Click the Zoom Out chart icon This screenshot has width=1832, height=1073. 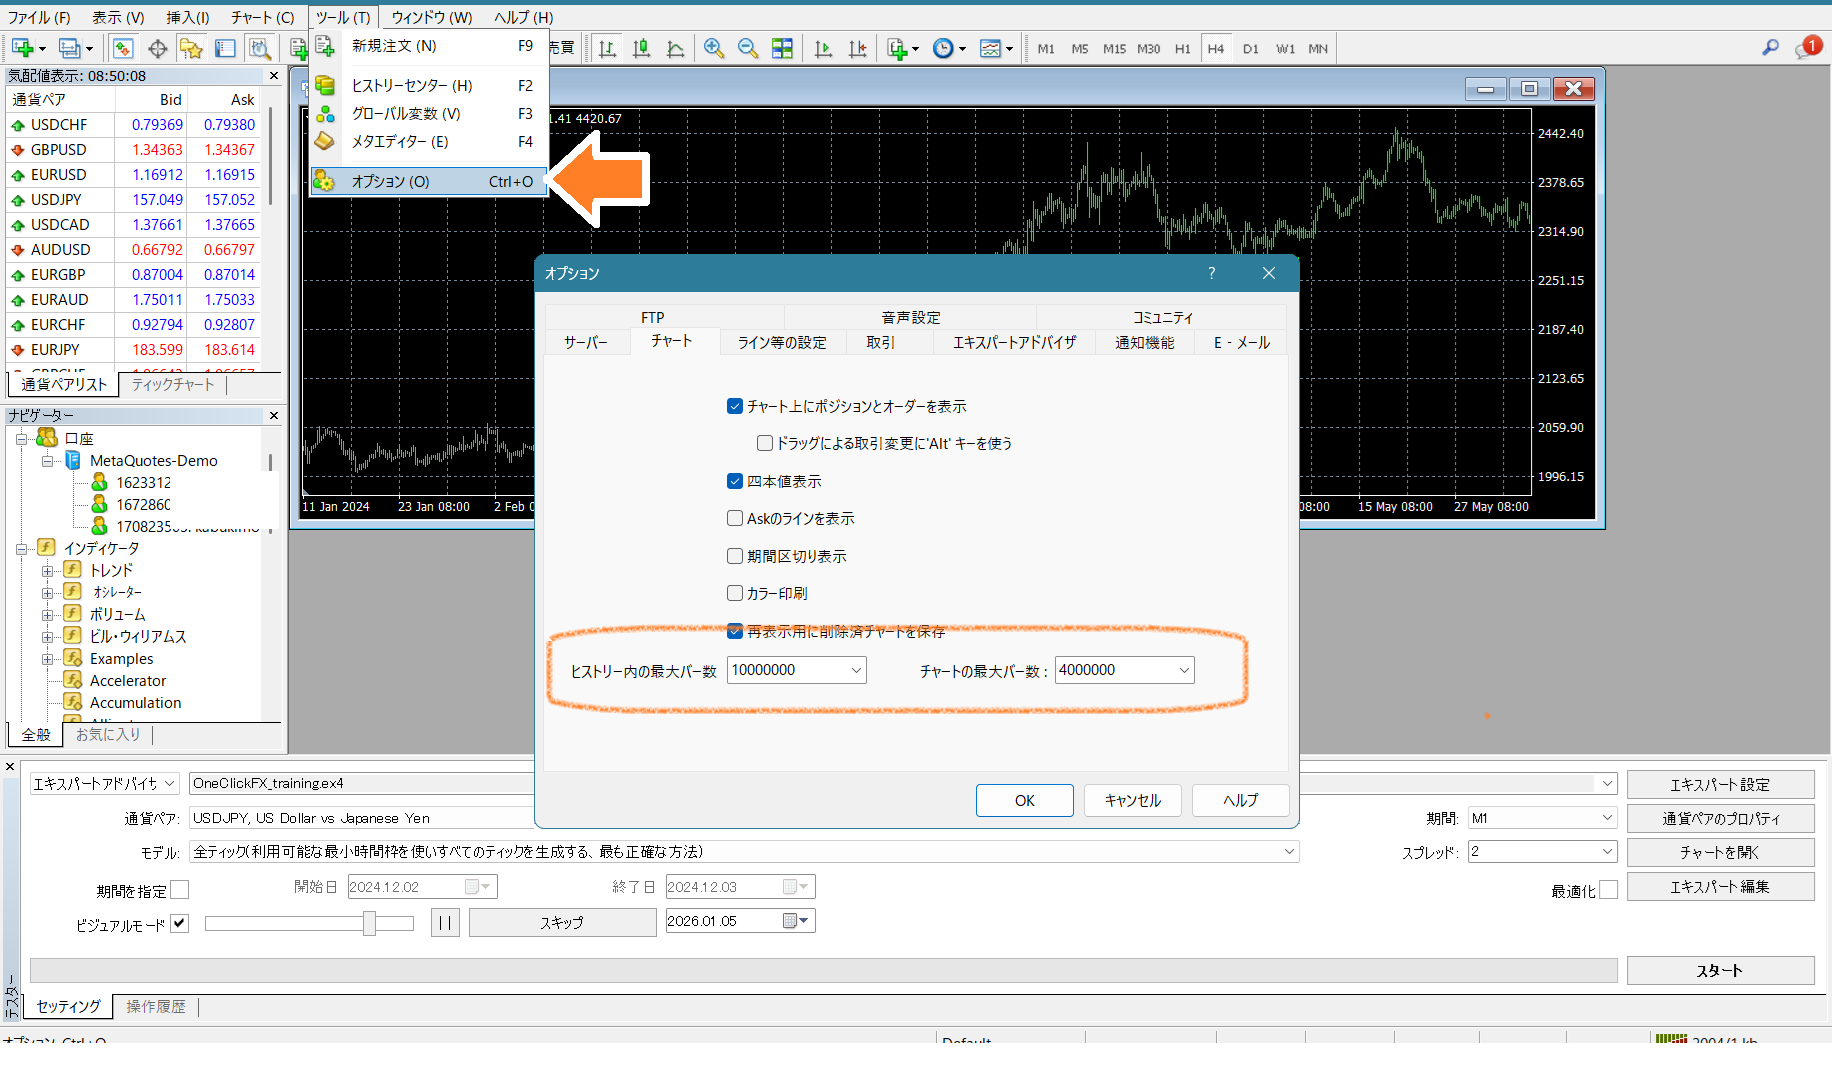(747, 48)
